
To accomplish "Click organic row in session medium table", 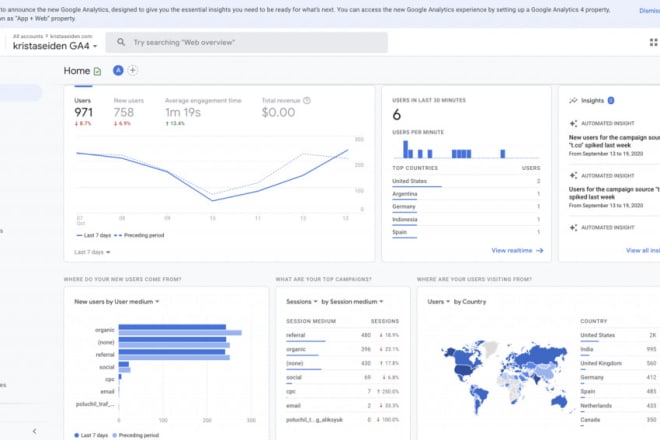I will (342, 349).
